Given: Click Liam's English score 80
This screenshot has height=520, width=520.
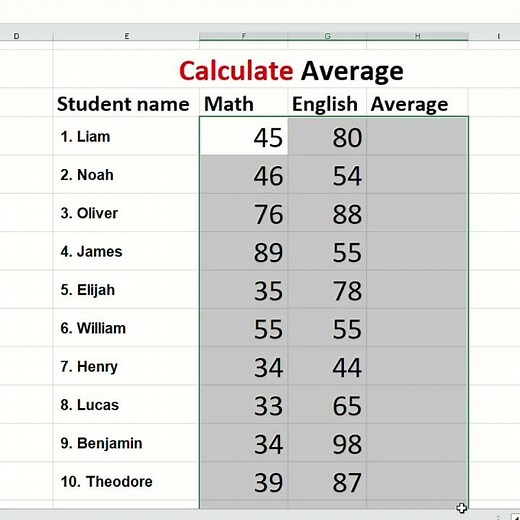Looking at the screenshot, I should pyautogui.click(x=327, y=136).
